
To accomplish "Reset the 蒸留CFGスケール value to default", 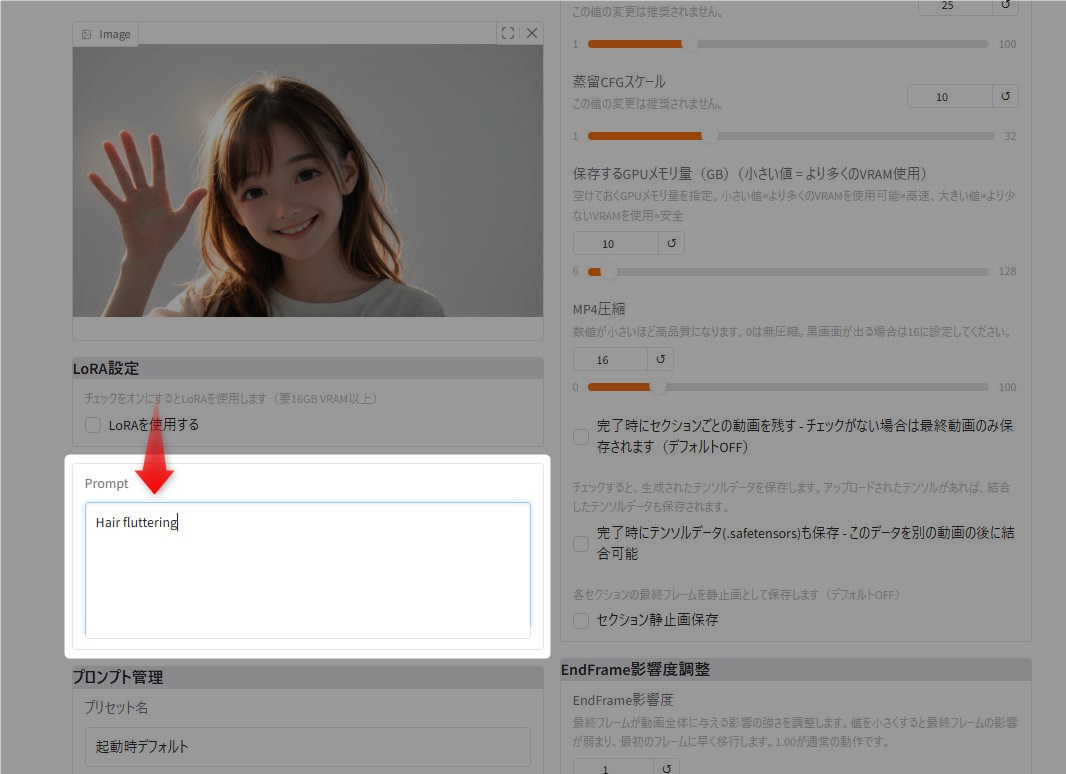I will 1005,97.
